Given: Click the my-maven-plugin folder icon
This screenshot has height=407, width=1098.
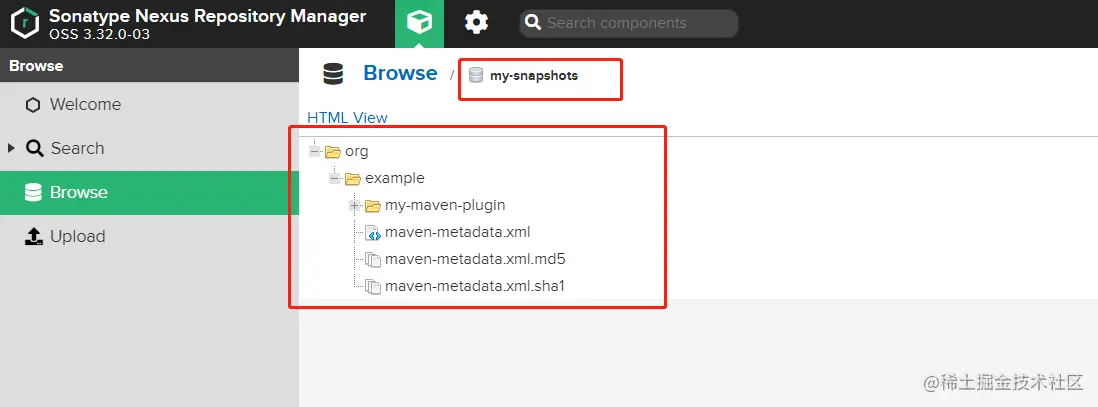Looking at the screenshot, I should [x=373, y=206].
